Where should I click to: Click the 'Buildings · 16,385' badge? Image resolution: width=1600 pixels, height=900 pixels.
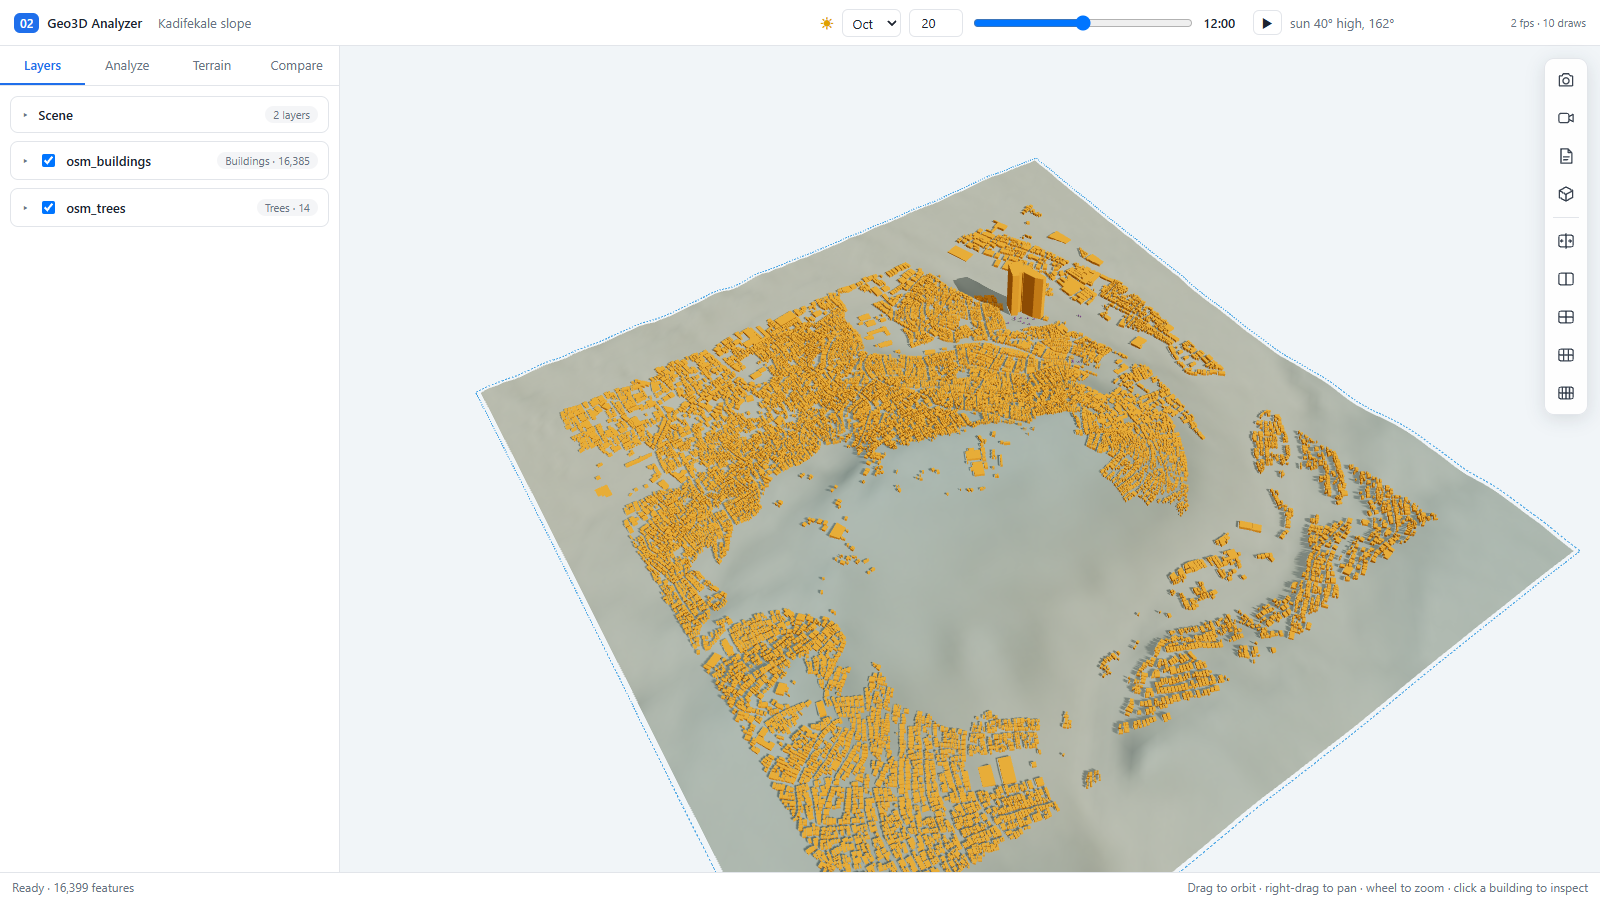coord(267,161)
